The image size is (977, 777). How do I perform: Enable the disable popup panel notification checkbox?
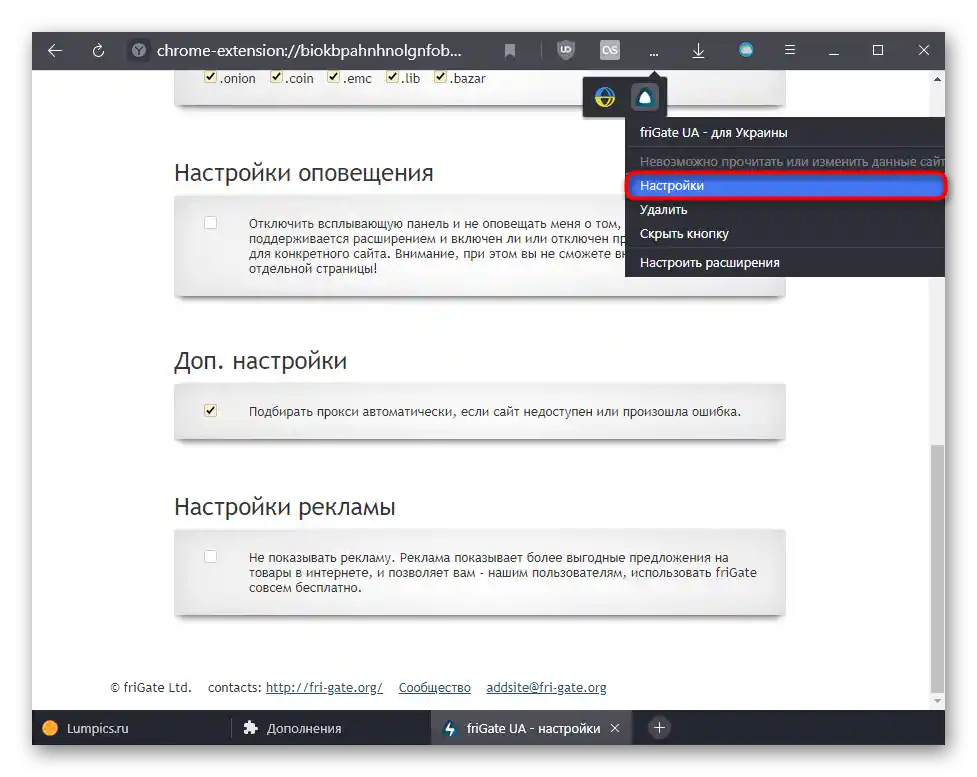211,222
